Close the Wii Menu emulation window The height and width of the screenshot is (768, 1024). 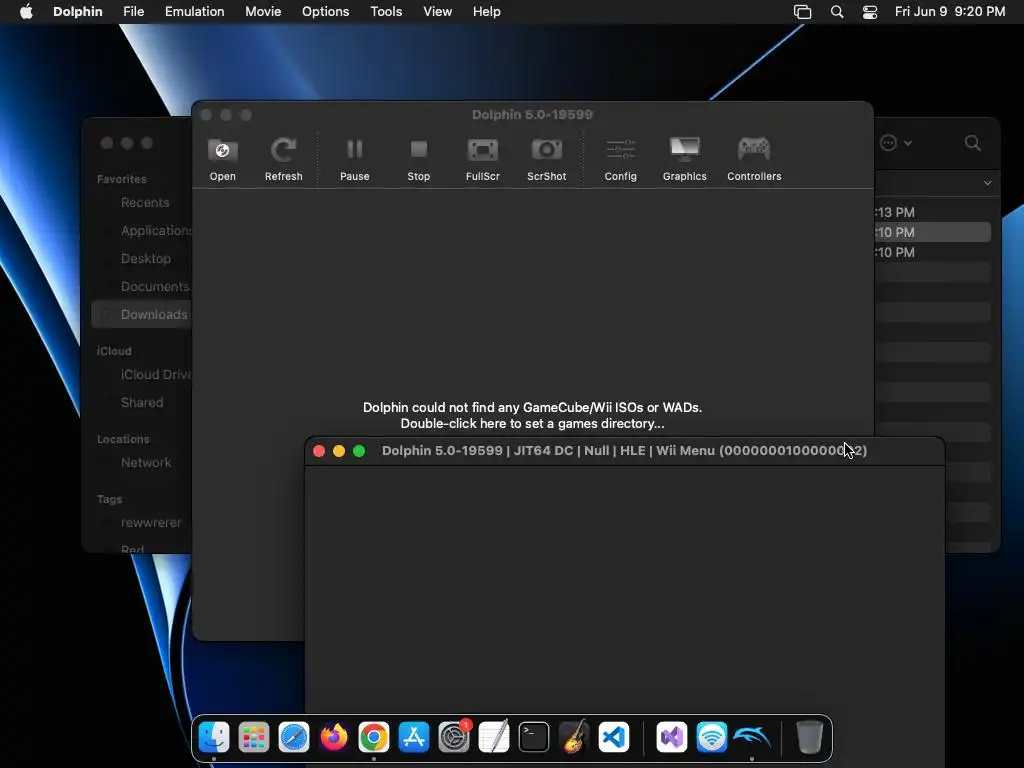[319, 451]
